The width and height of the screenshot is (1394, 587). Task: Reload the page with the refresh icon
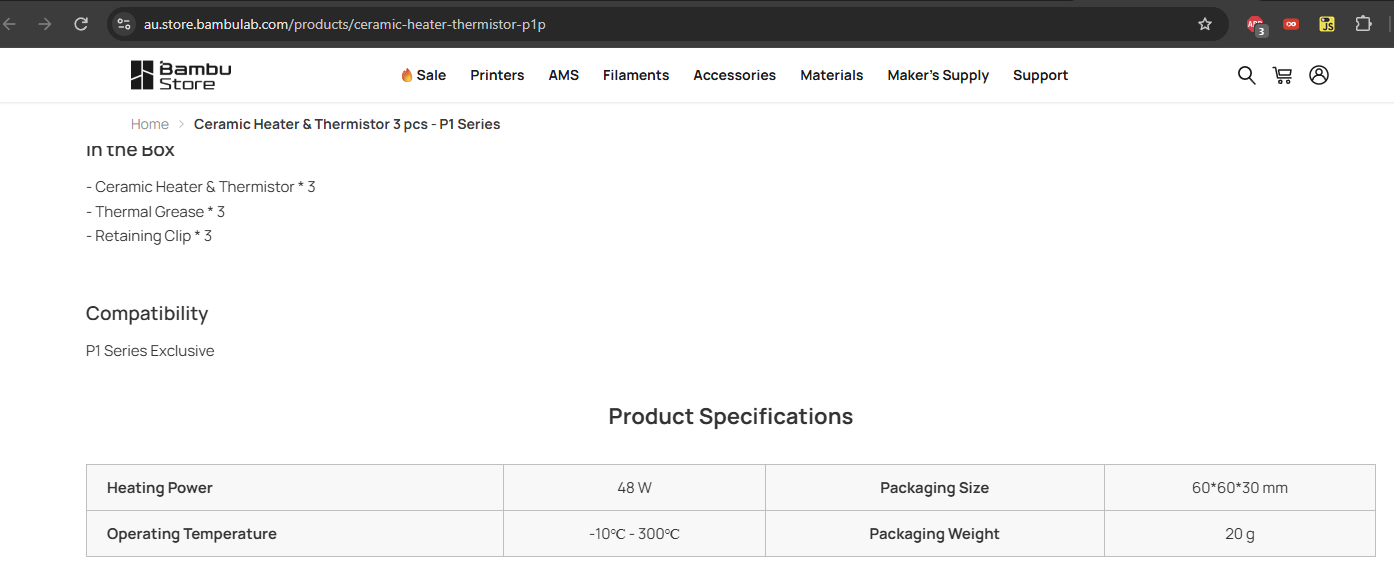click(81, 24)
